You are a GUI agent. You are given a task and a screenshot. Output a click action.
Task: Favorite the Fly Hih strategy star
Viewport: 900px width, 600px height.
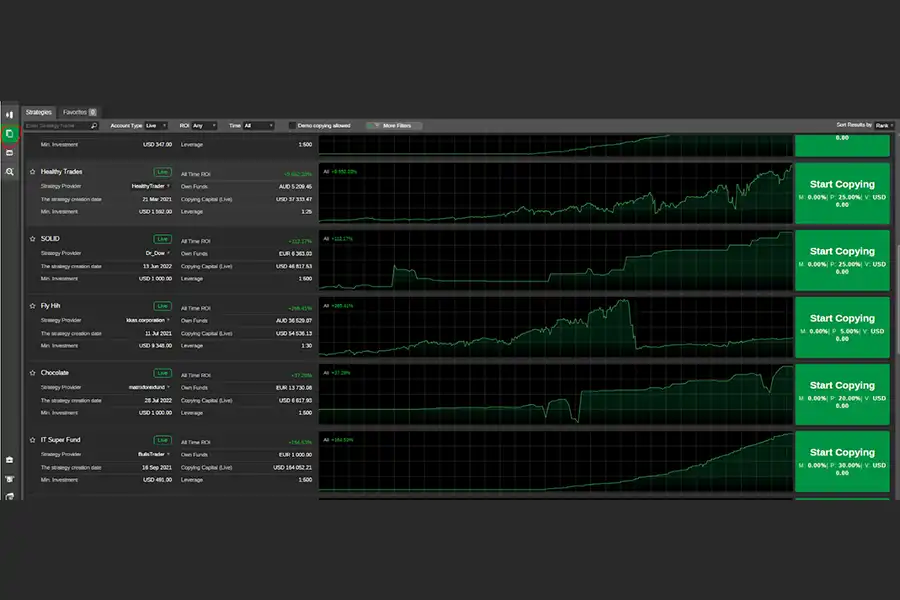(x=33, y=306)
